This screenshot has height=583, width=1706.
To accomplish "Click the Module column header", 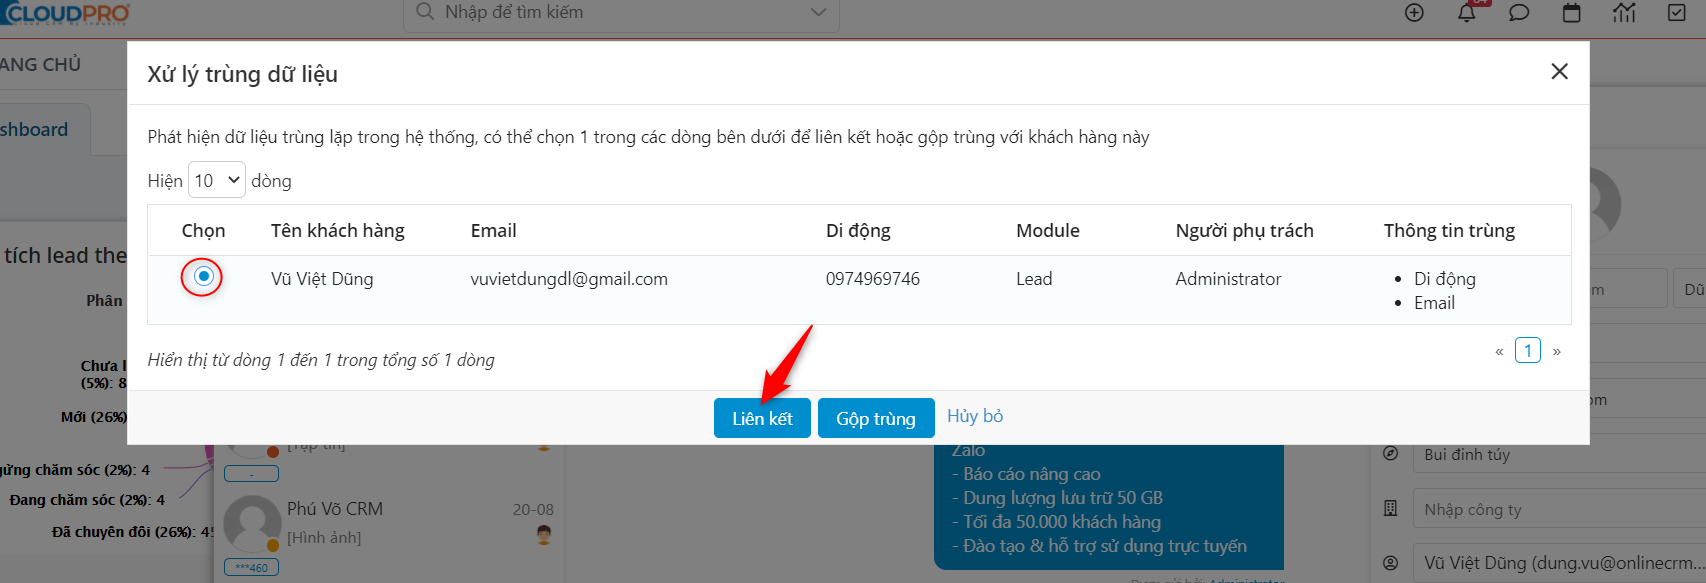I will pos(1048,230).
